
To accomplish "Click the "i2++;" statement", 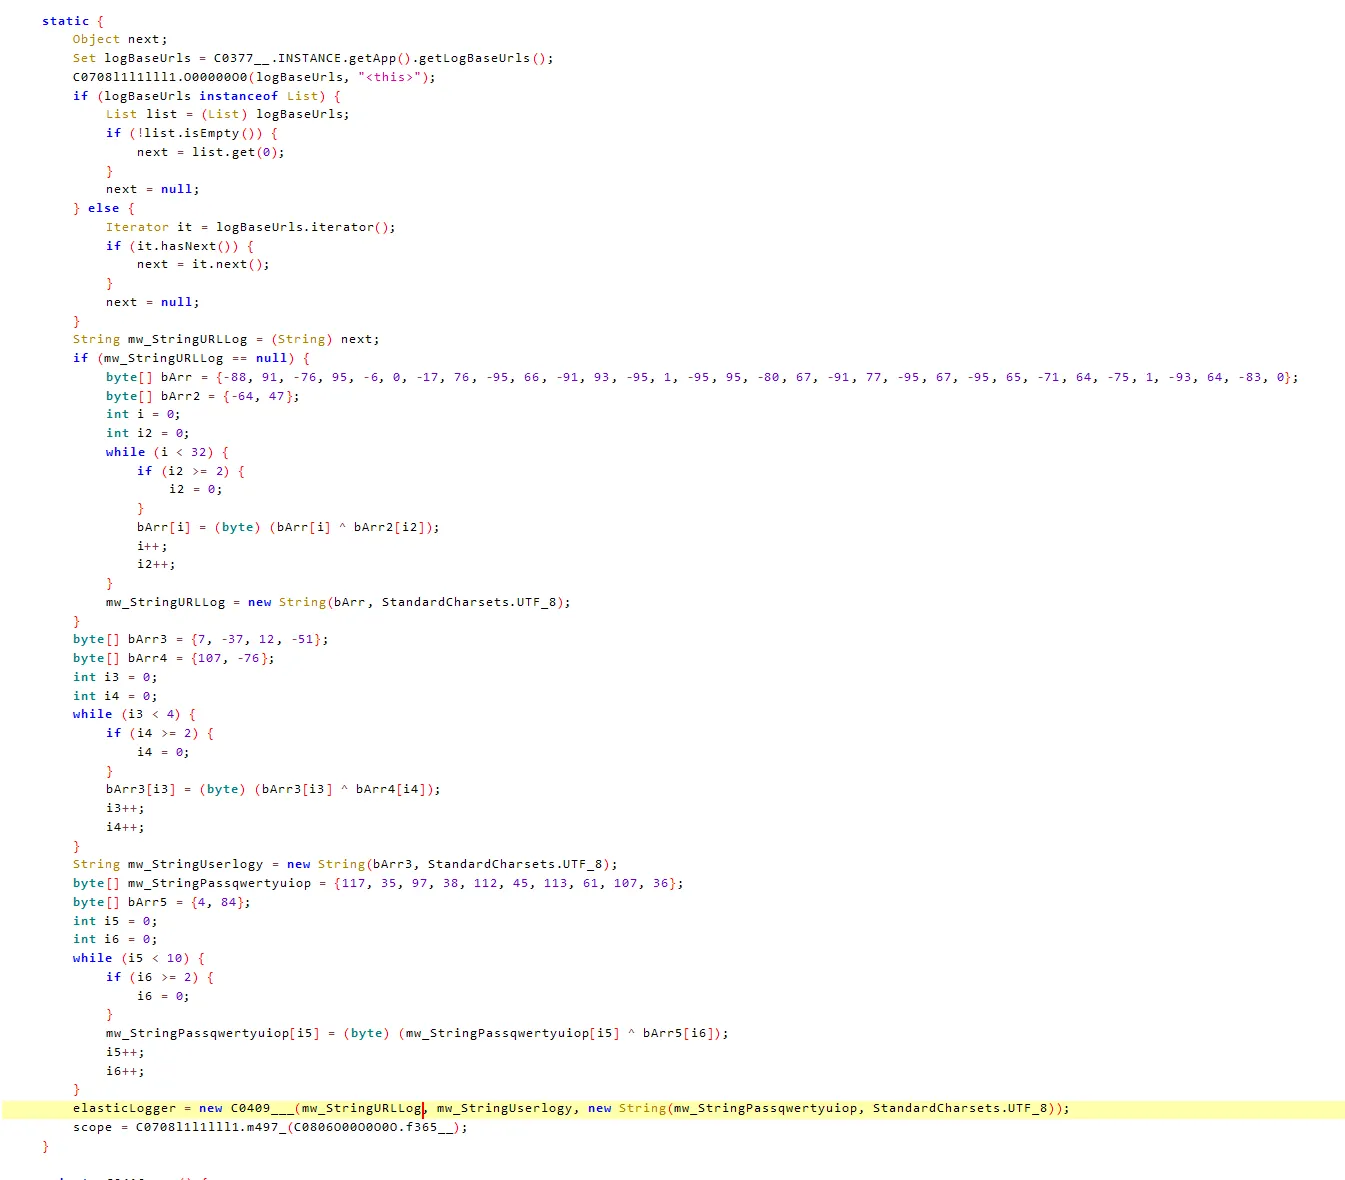I will tap(156, 564).
